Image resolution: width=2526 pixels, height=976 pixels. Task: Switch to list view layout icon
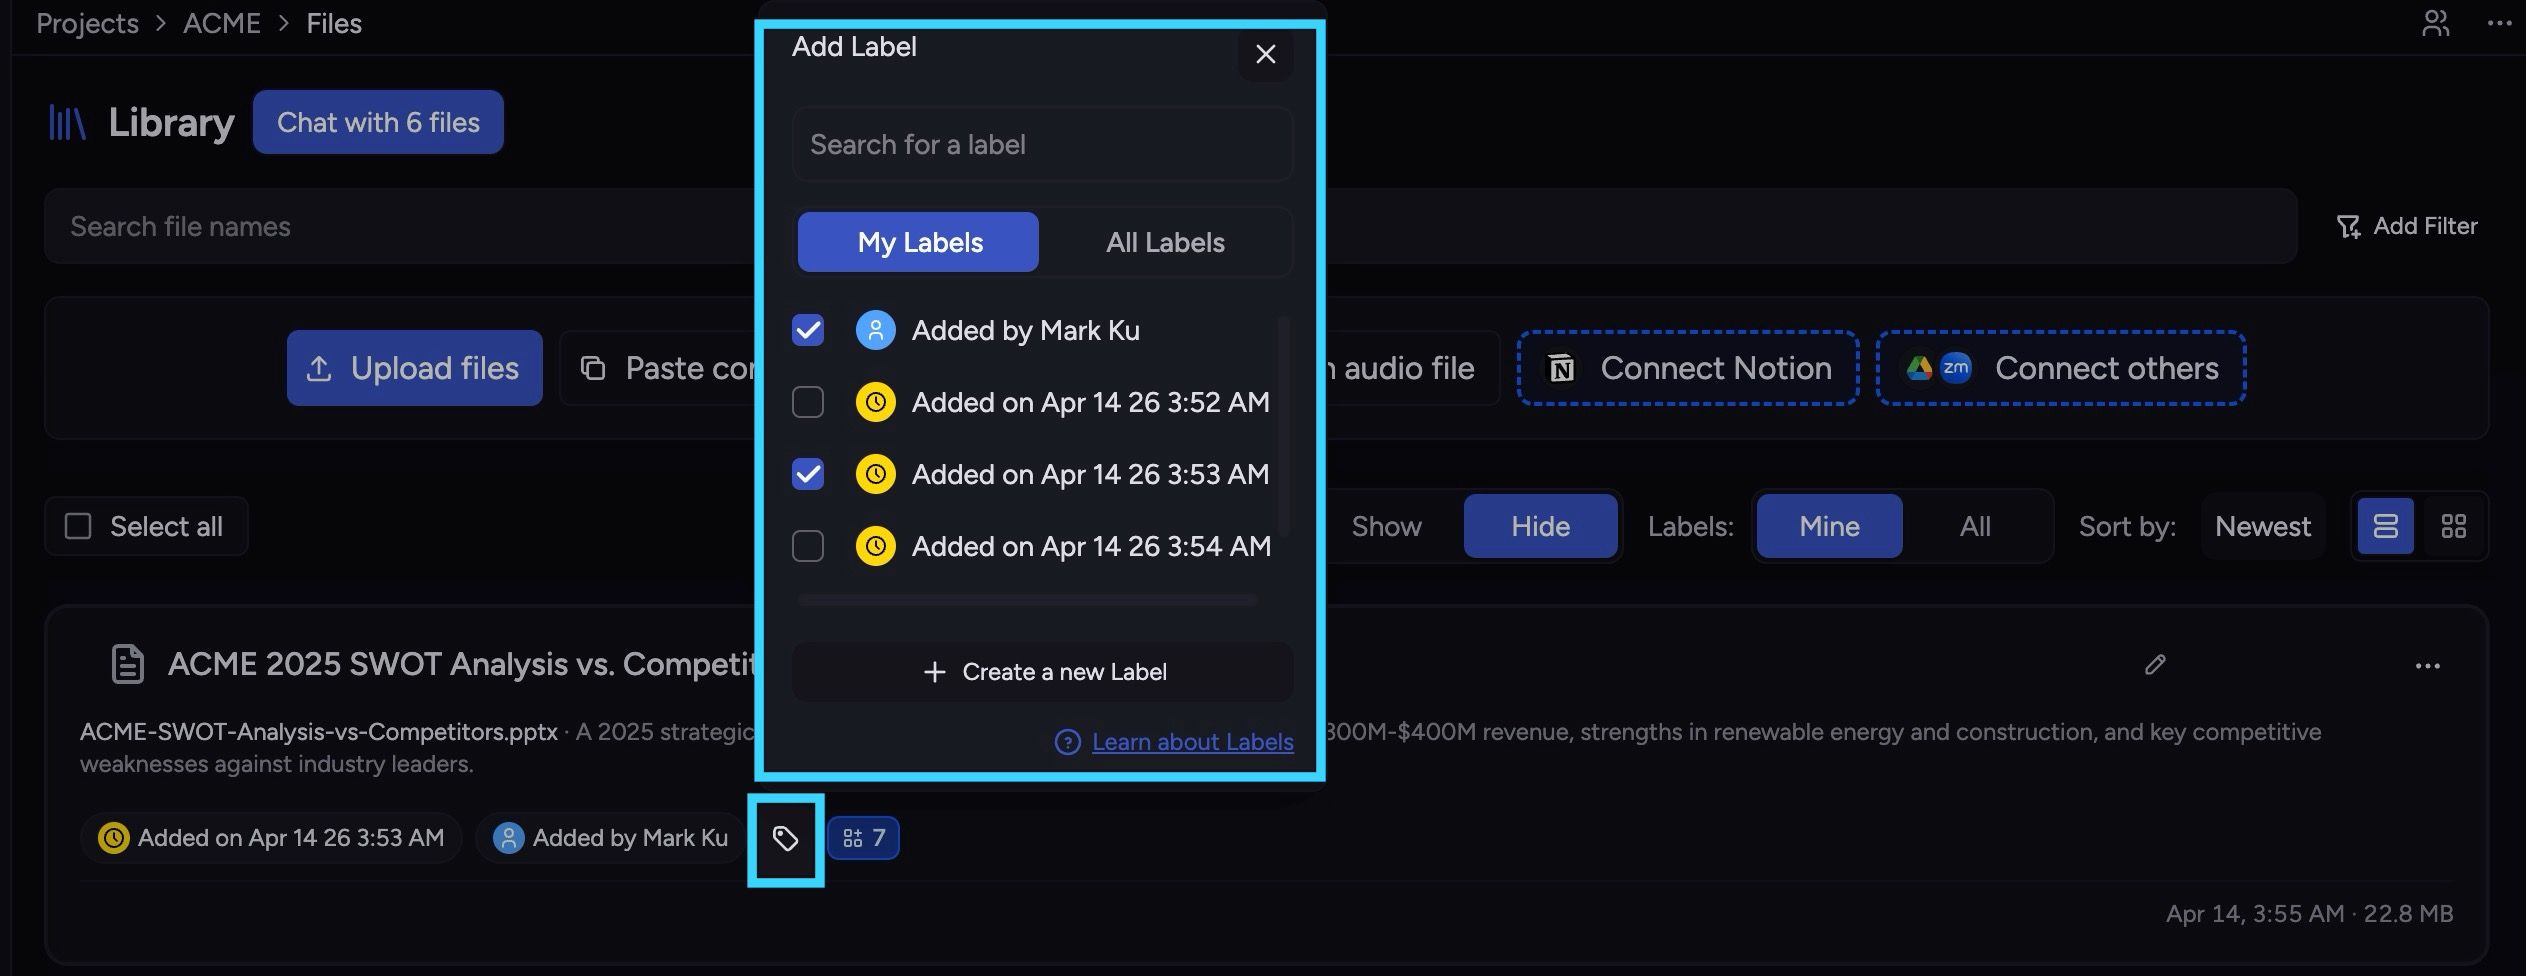pos(2386,526)
